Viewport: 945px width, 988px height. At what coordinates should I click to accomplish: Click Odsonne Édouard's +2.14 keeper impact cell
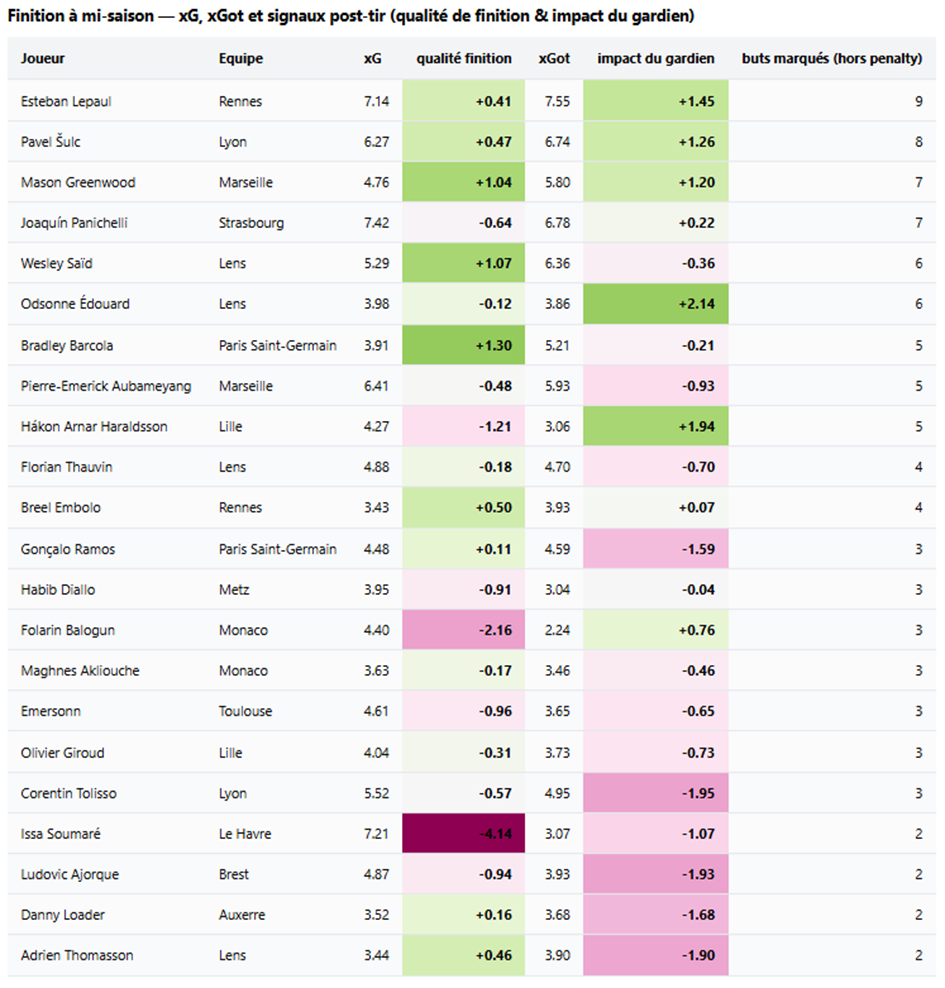pyautogui.click(x=656, y=304)
